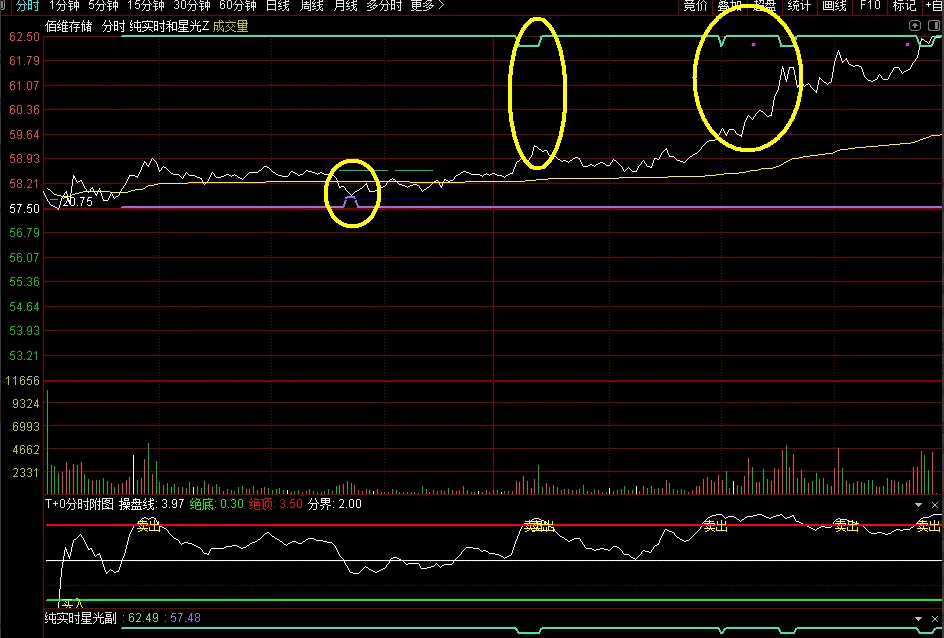Click the 标记 mark button

coord(904,6)
